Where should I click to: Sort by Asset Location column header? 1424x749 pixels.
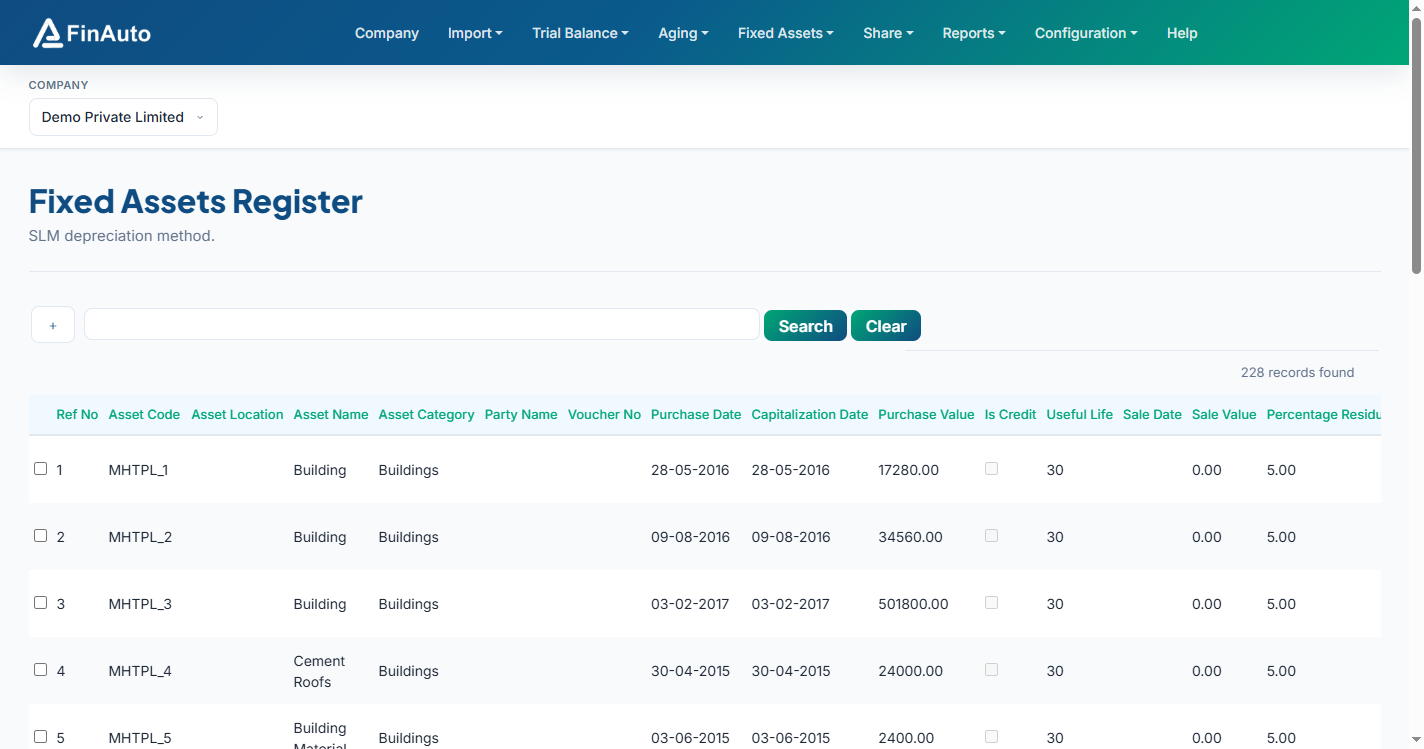coord(237,414)
